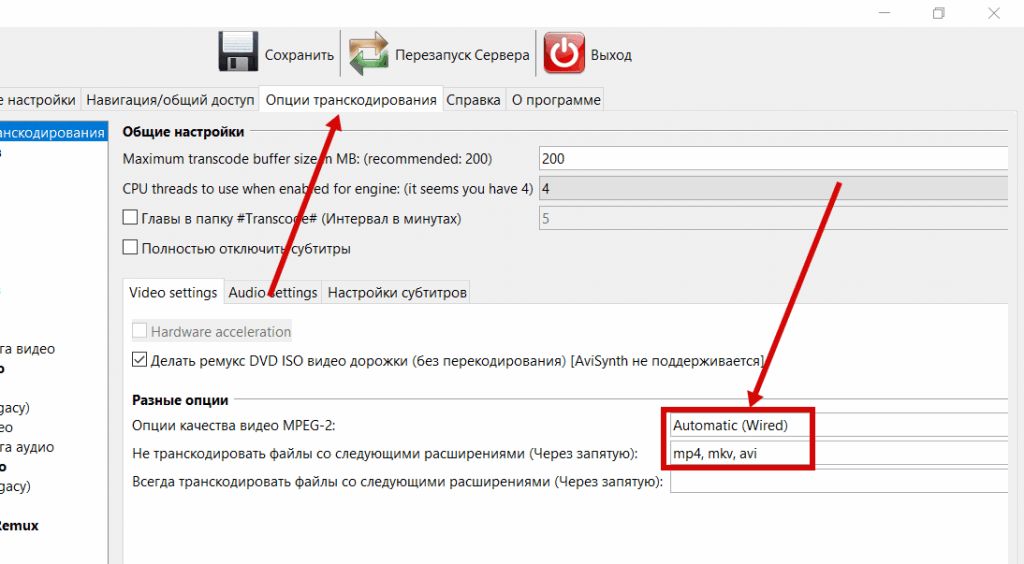Click the 'Общие настройки' section heading
This screenshot has width=1024, height=564.
(183, 132)
